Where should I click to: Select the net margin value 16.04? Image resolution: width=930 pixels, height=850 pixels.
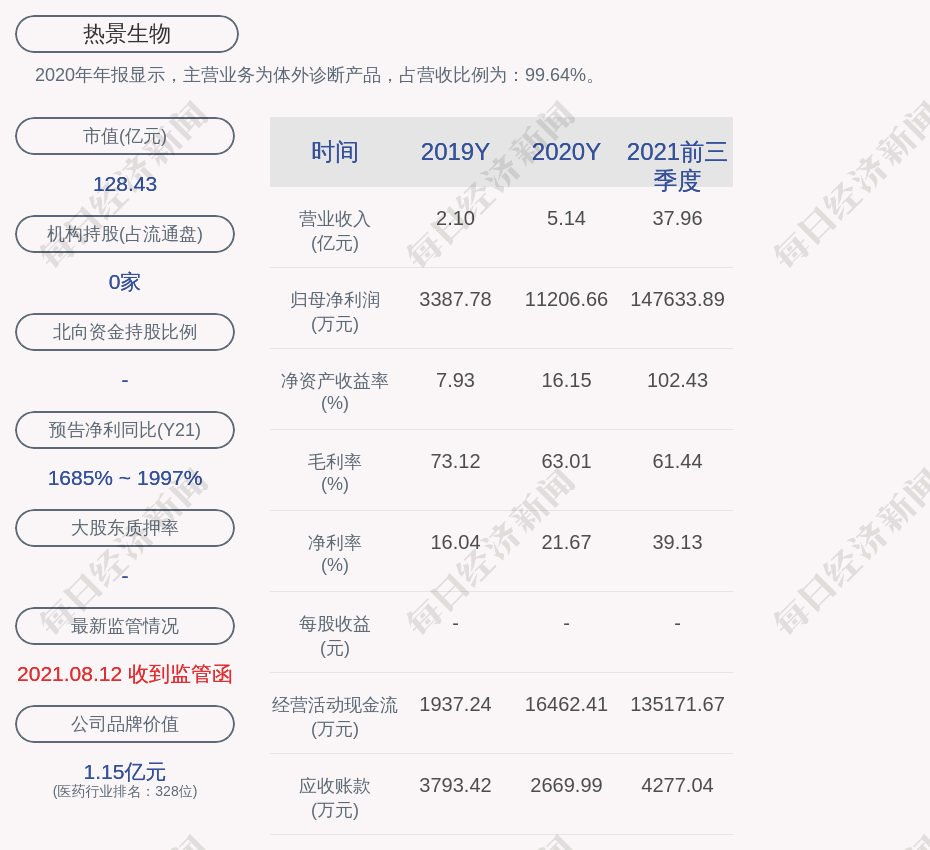pos(456,542)
